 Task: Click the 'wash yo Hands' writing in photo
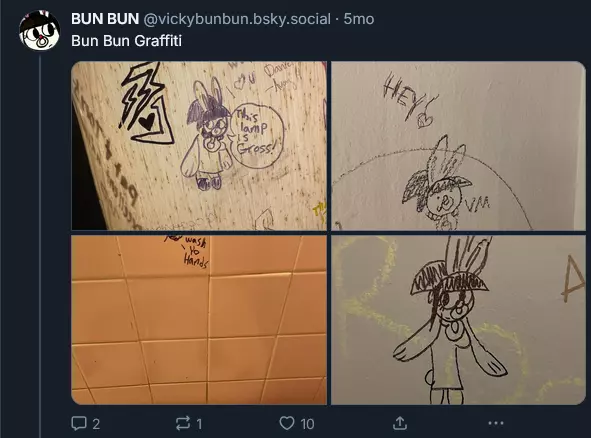coord(193,251)
